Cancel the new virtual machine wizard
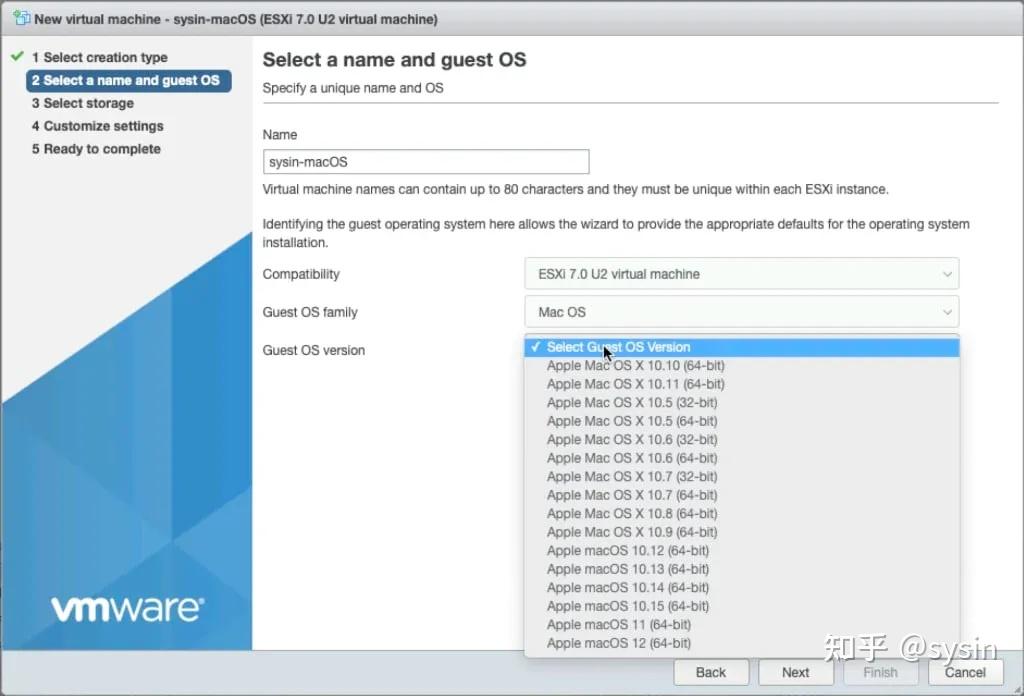The image size is (1024, 696). point(964,672)
